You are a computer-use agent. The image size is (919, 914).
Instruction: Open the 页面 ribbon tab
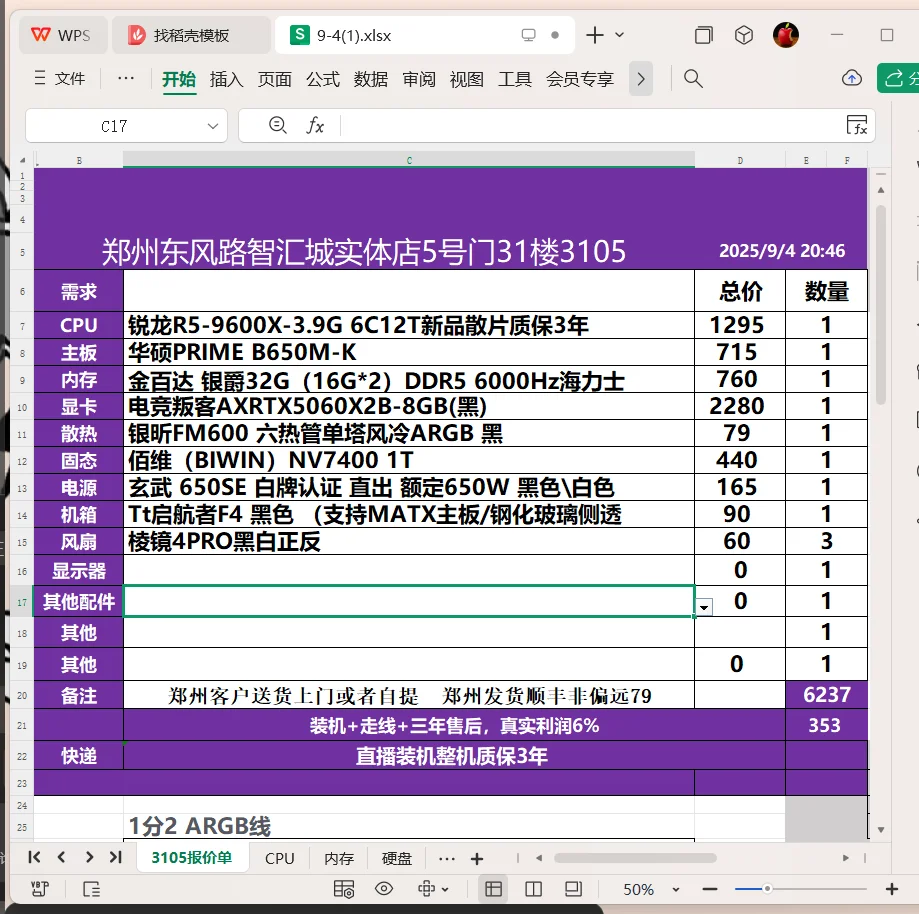click(274, 79)
